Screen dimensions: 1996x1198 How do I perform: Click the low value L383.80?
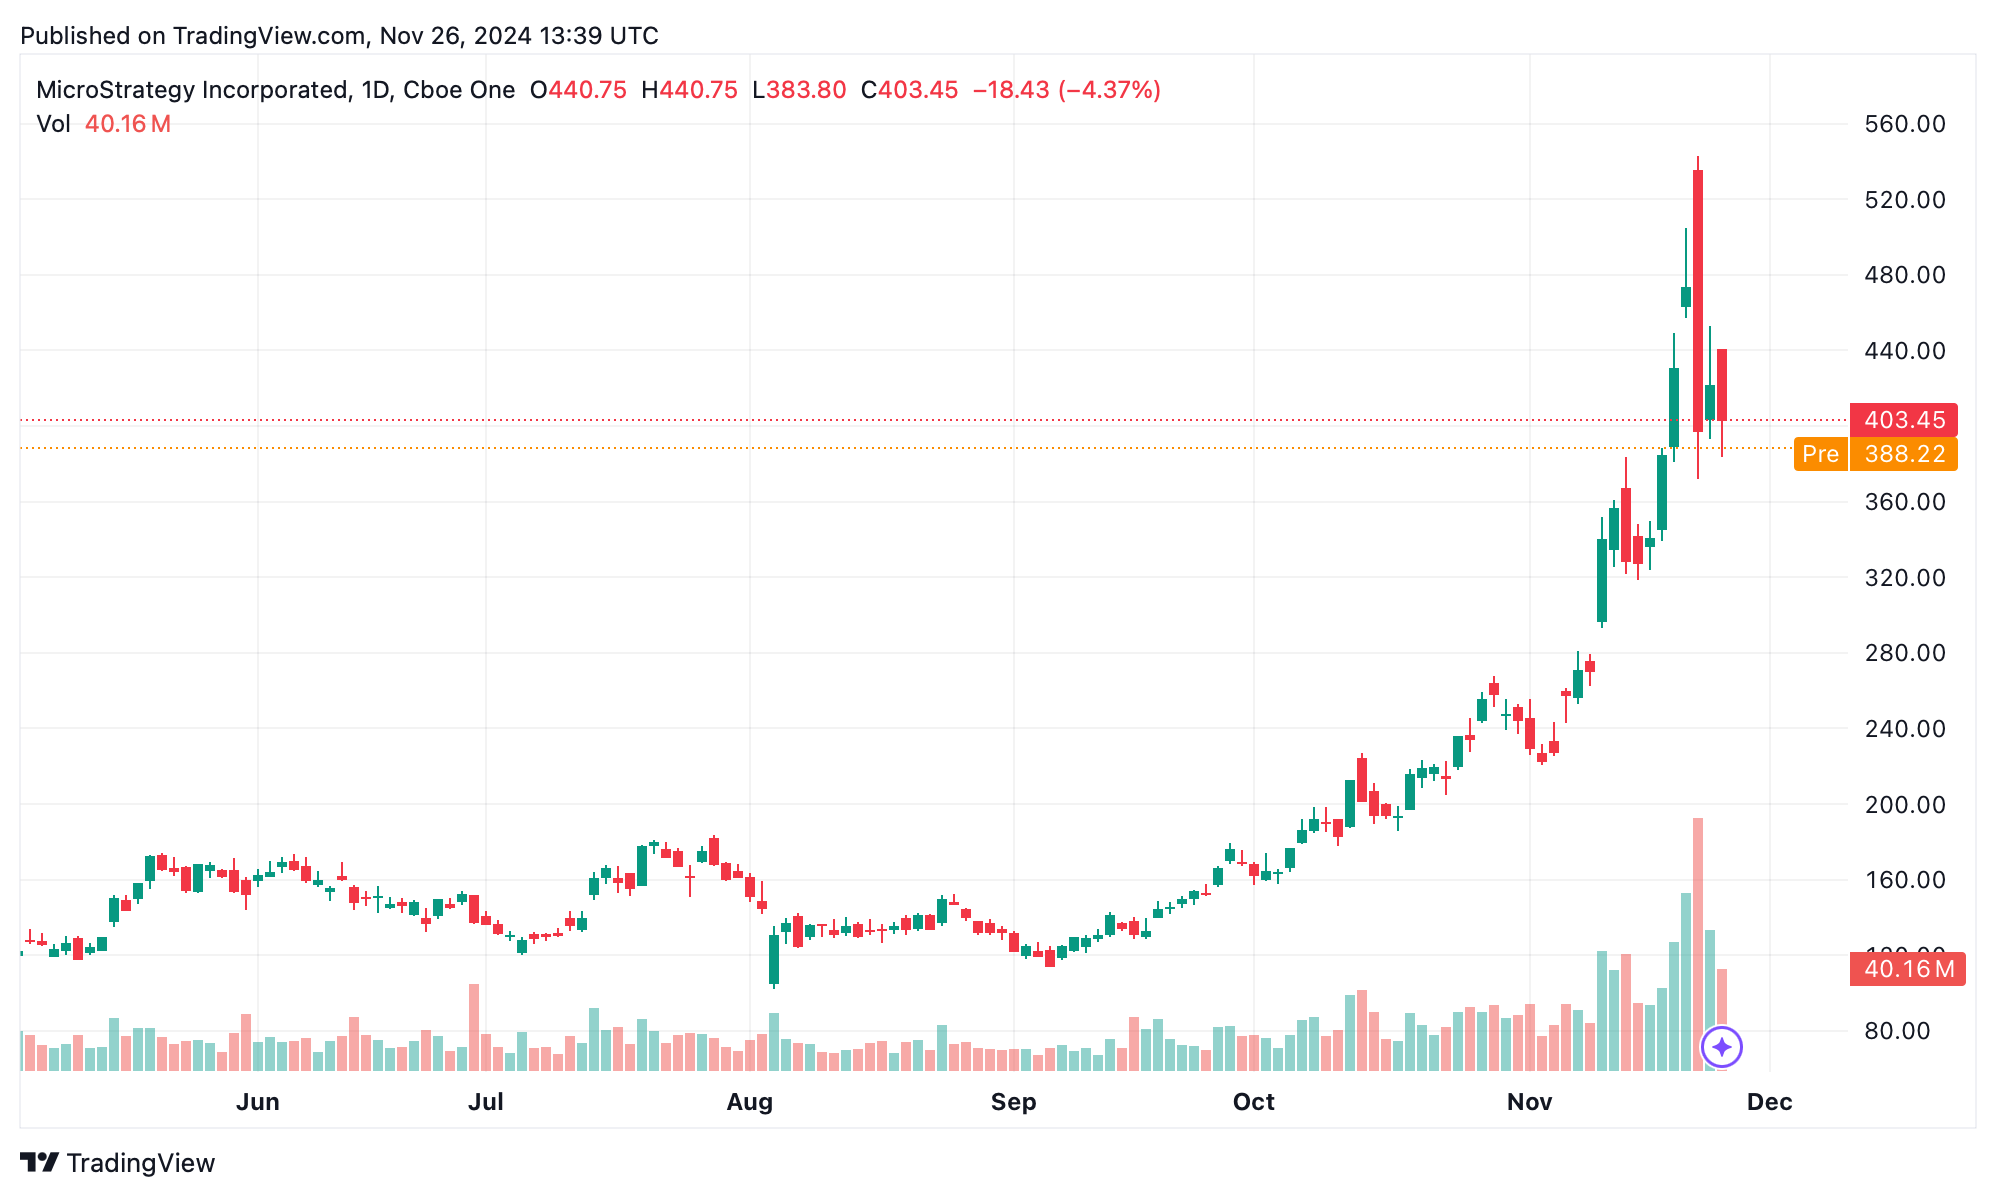tap(799, 90)
